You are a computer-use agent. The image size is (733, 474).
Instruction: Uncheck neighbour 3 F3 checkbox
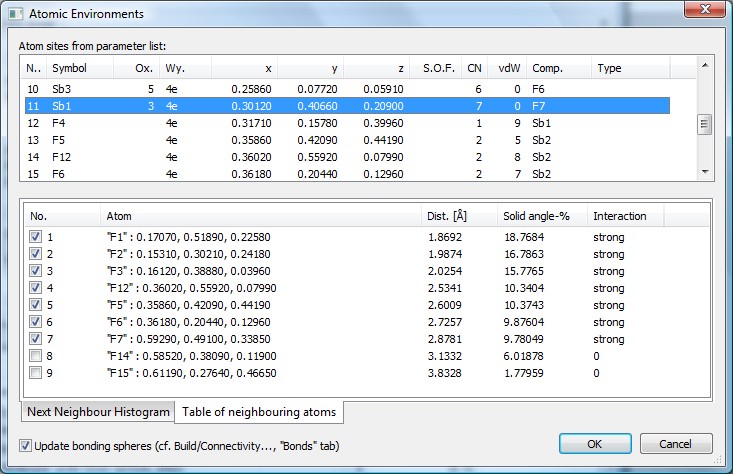(35, 271)
